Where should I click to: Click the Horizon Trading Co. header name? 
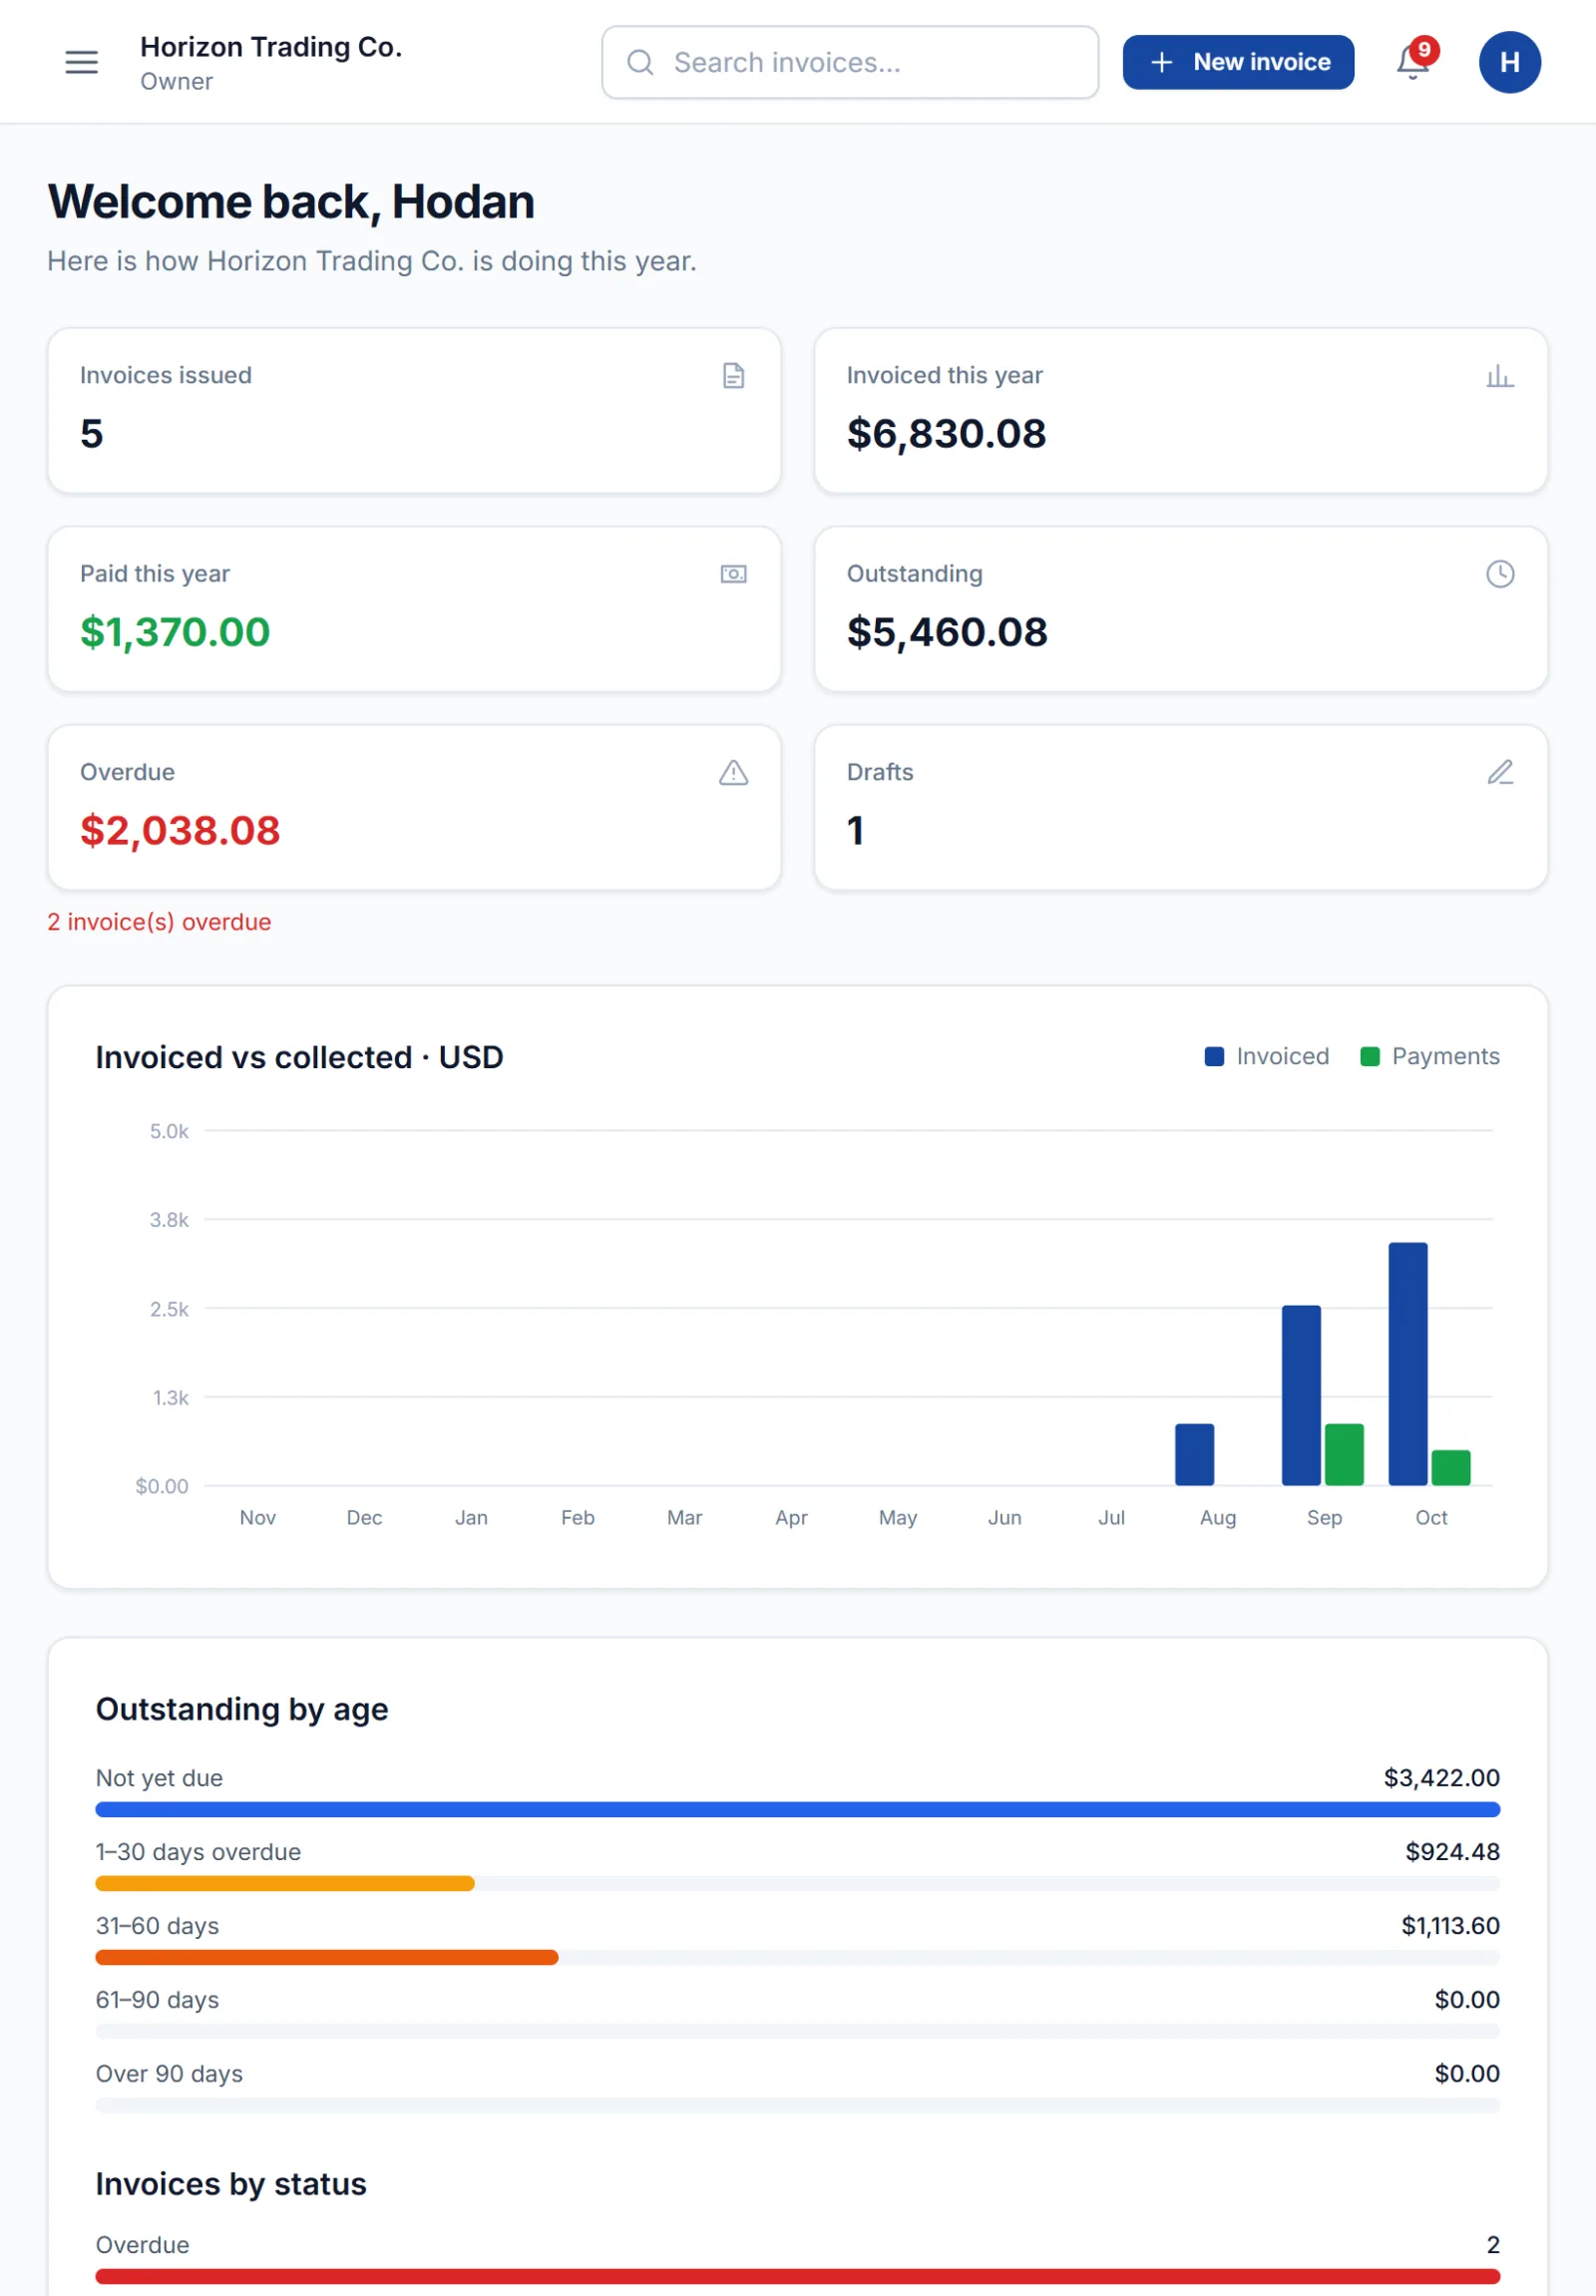click(271, 47)
